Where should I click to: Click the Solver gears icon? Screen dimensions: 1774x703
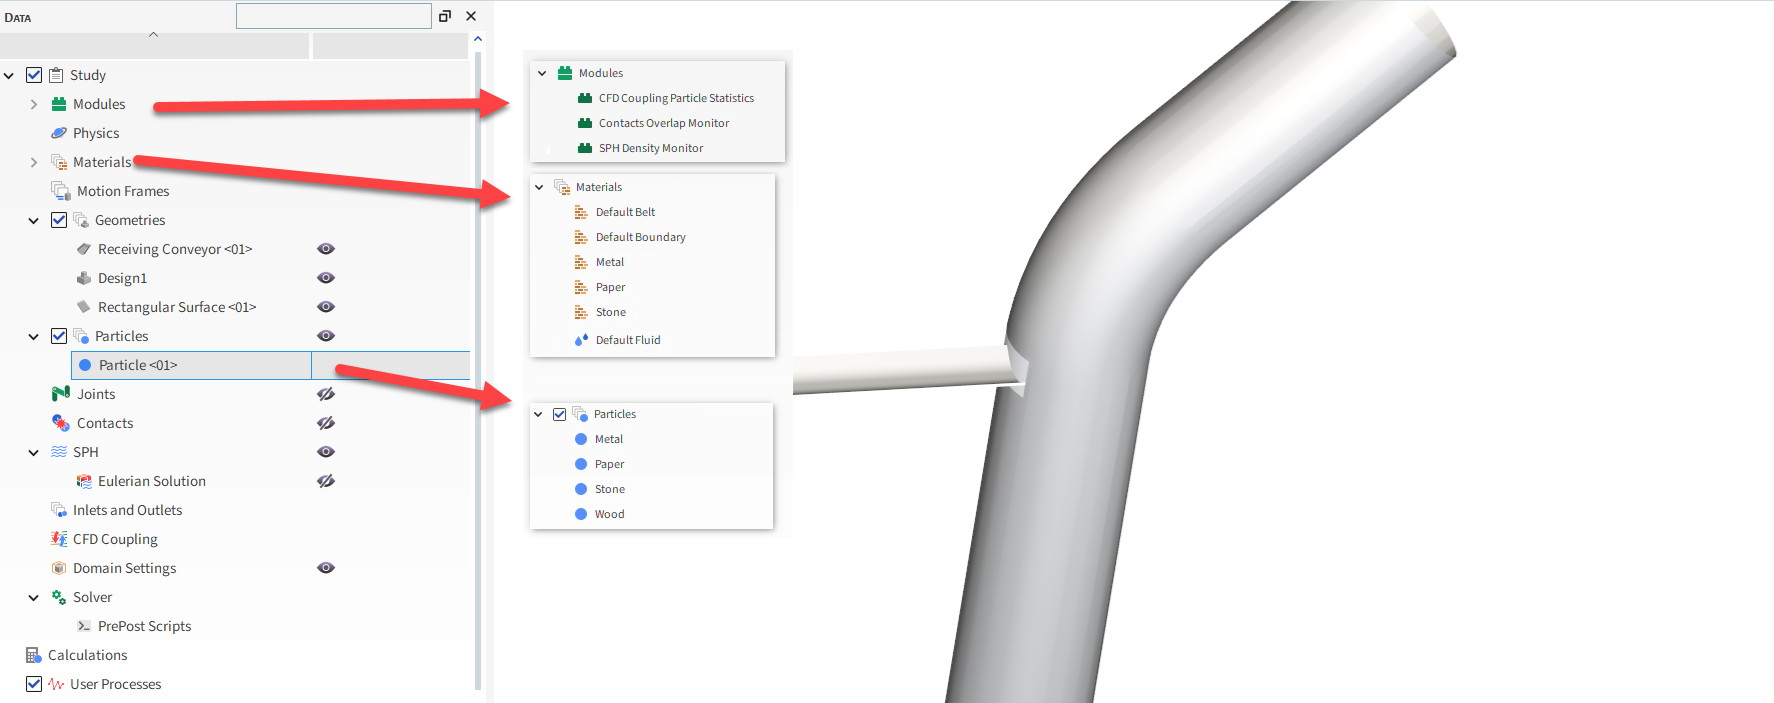59,597
